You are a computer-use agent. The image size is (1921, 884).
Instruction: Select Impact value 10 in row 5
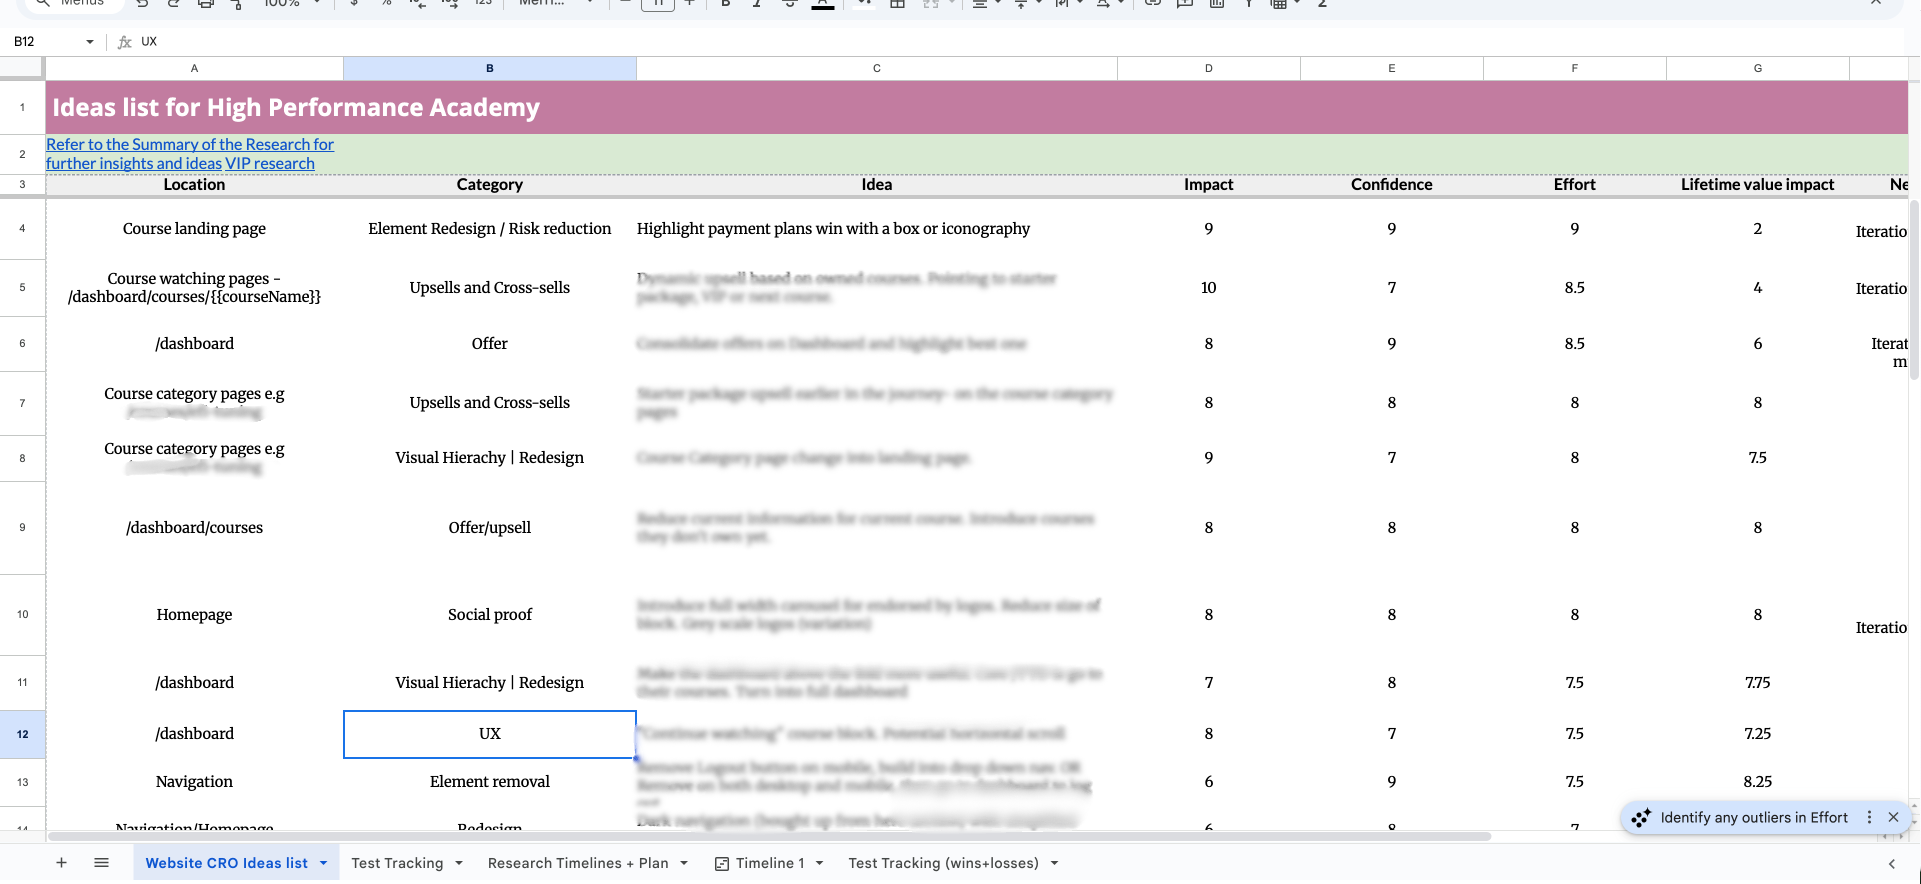click(x=1209, y=288)
